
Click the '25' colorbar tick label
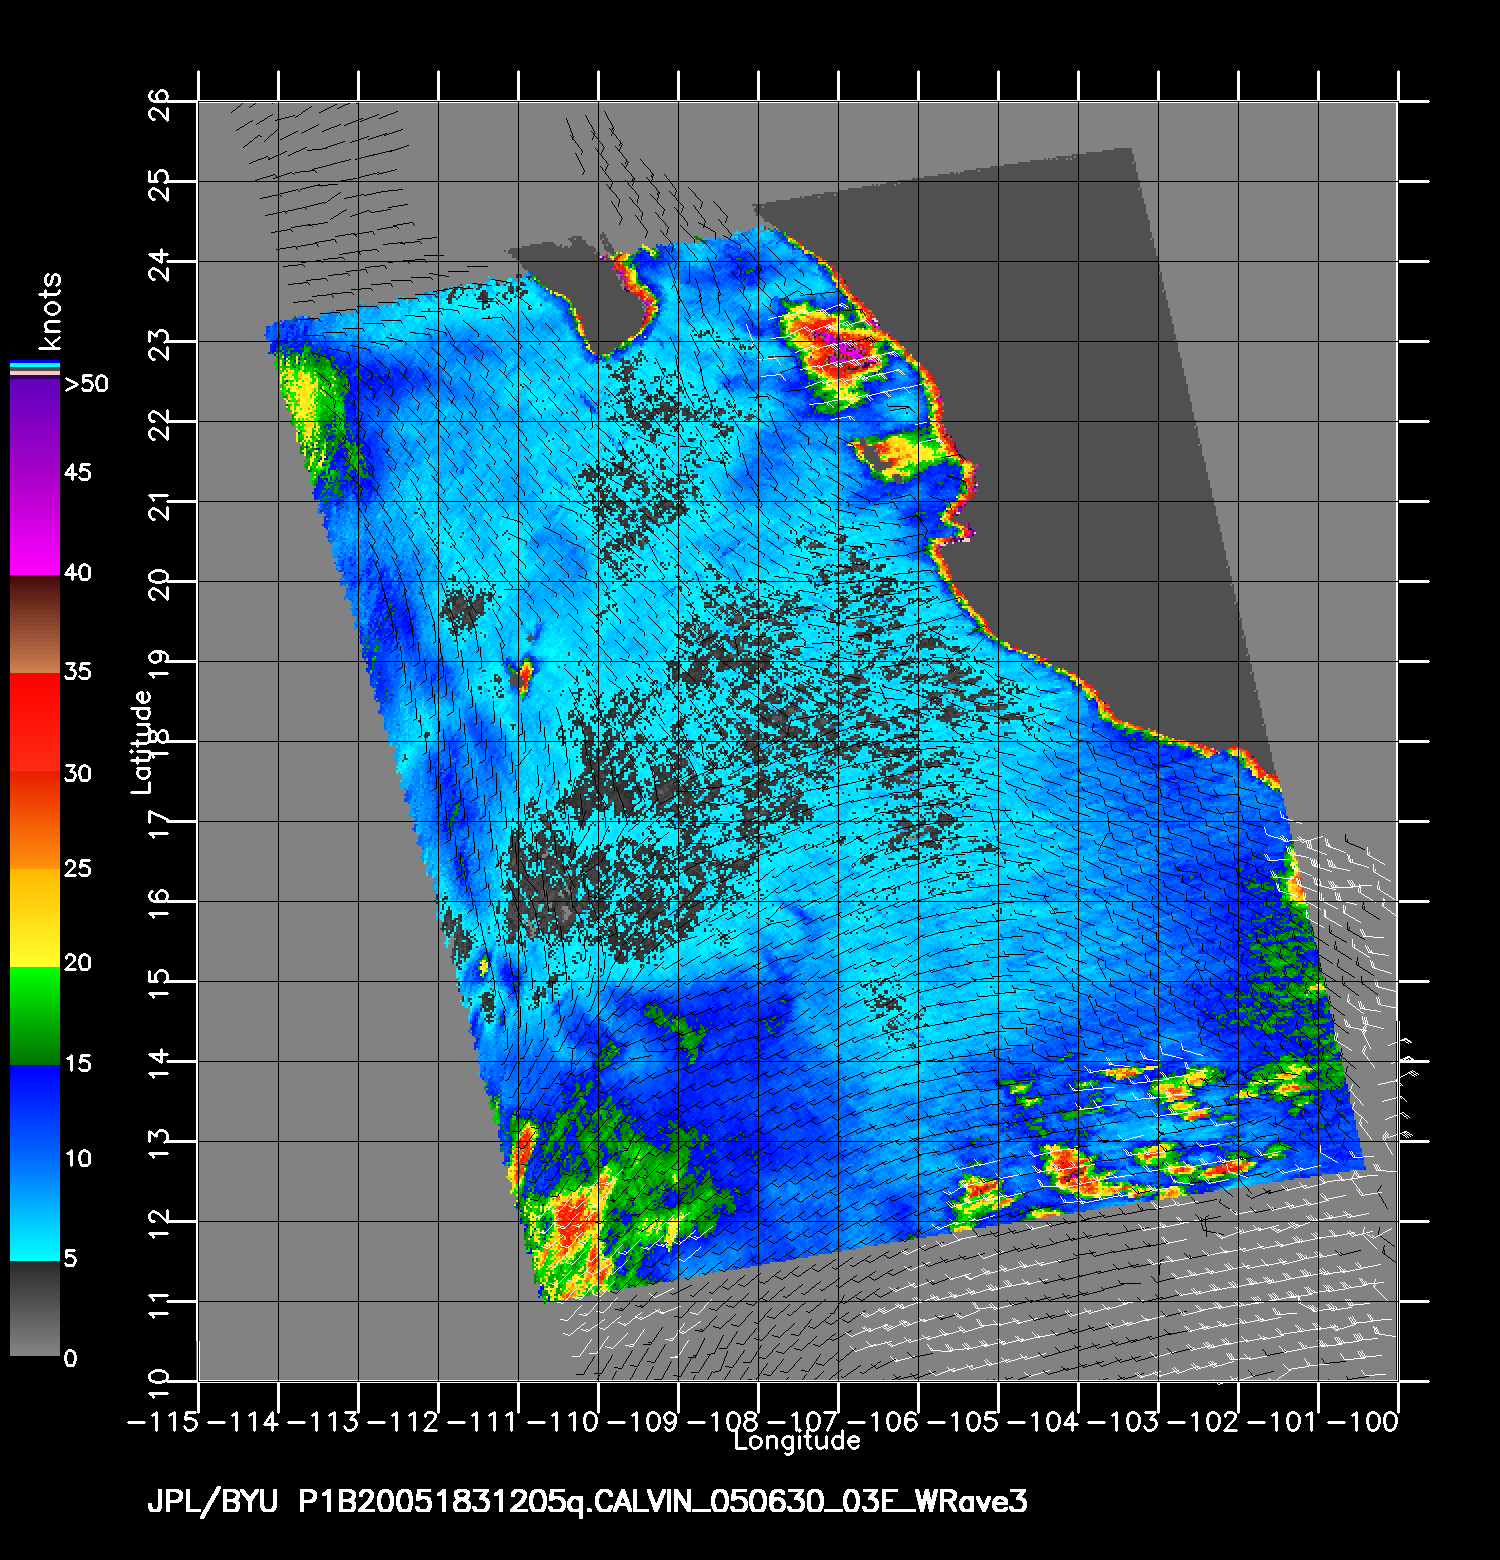(78, 868)
